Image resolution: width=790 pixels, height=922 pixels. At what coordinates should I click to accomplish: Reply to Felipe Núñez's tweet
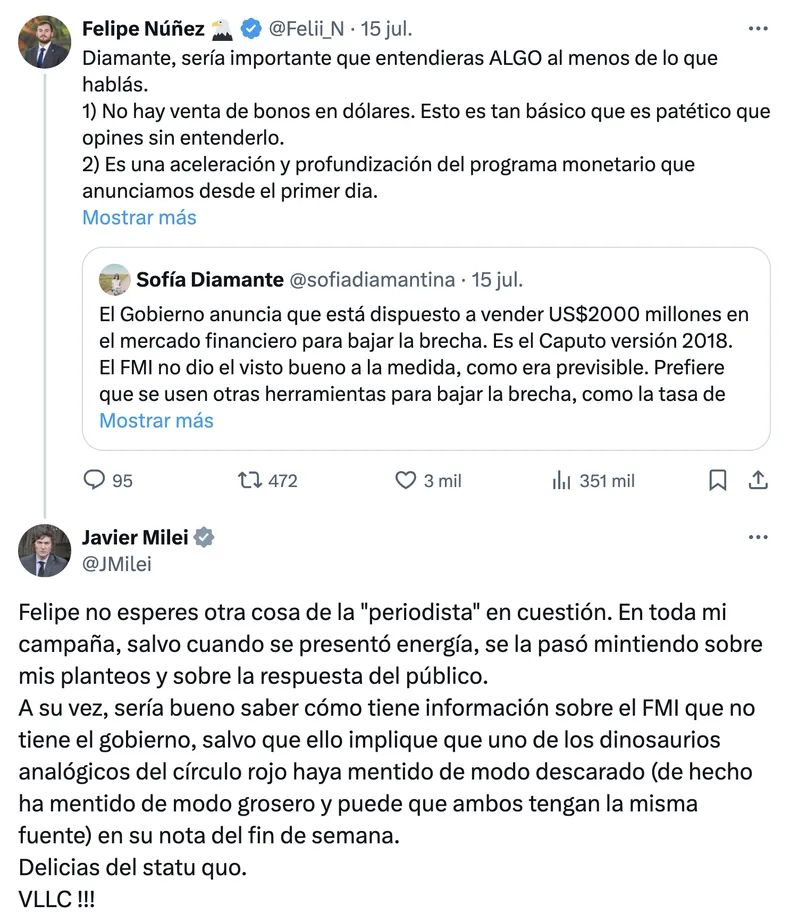95,481
